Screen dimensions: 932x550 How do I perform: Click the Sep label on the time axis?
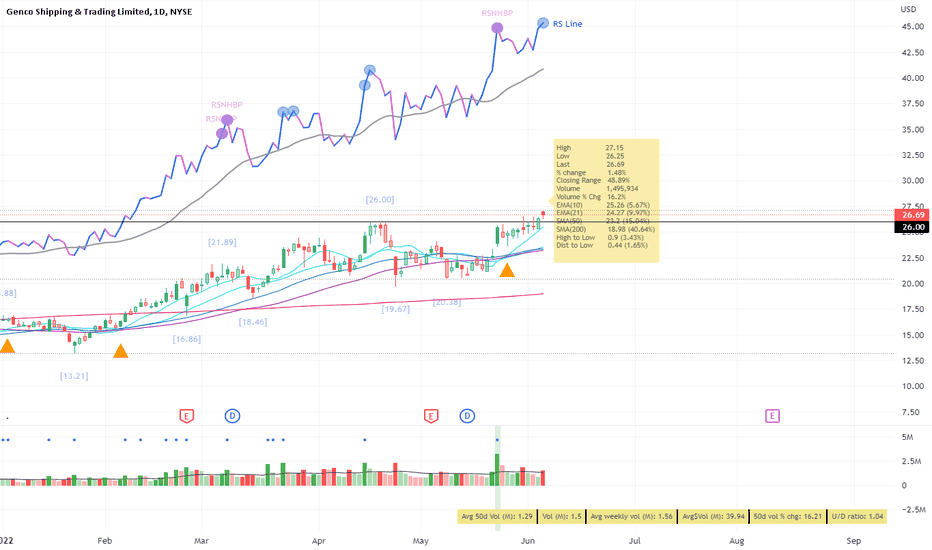click(x=854, y=540)
